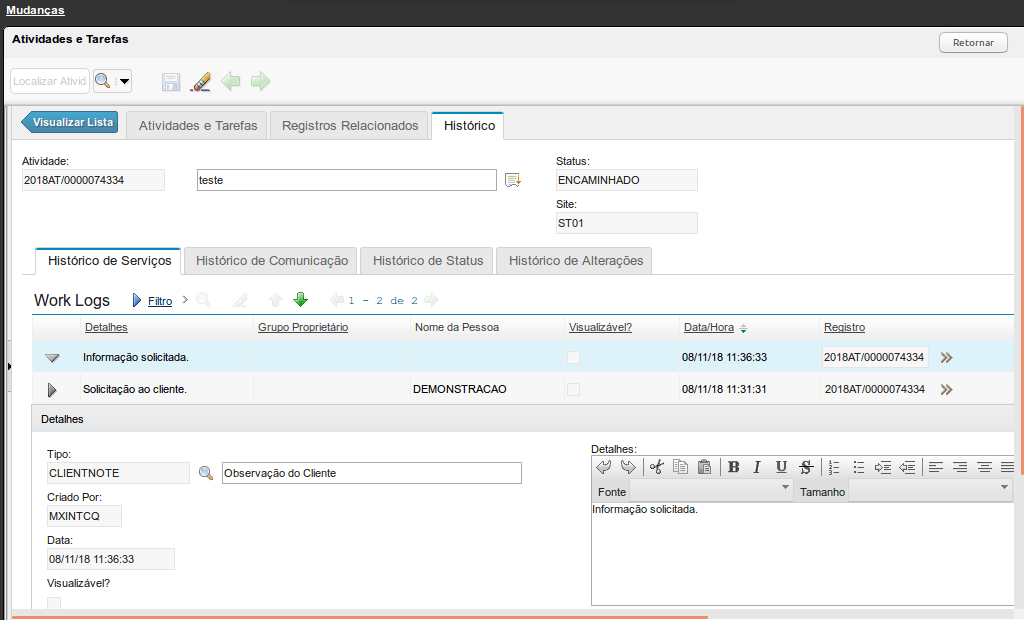Image resolution: width=1024 pixels, height=620 pixels.
Task: Expand the Solicitação ao cliente row details
Action: (x=52, y=390)
